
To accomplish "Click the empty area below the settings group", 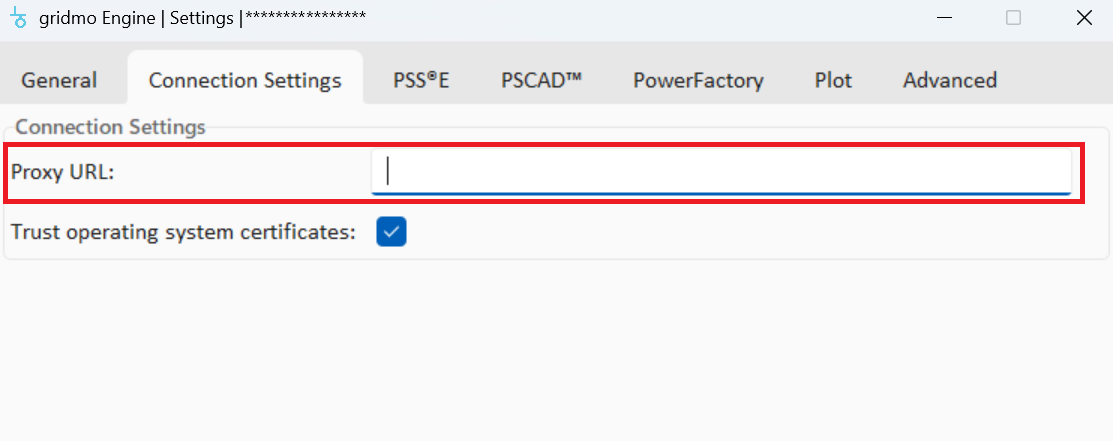I will (556, 350).
